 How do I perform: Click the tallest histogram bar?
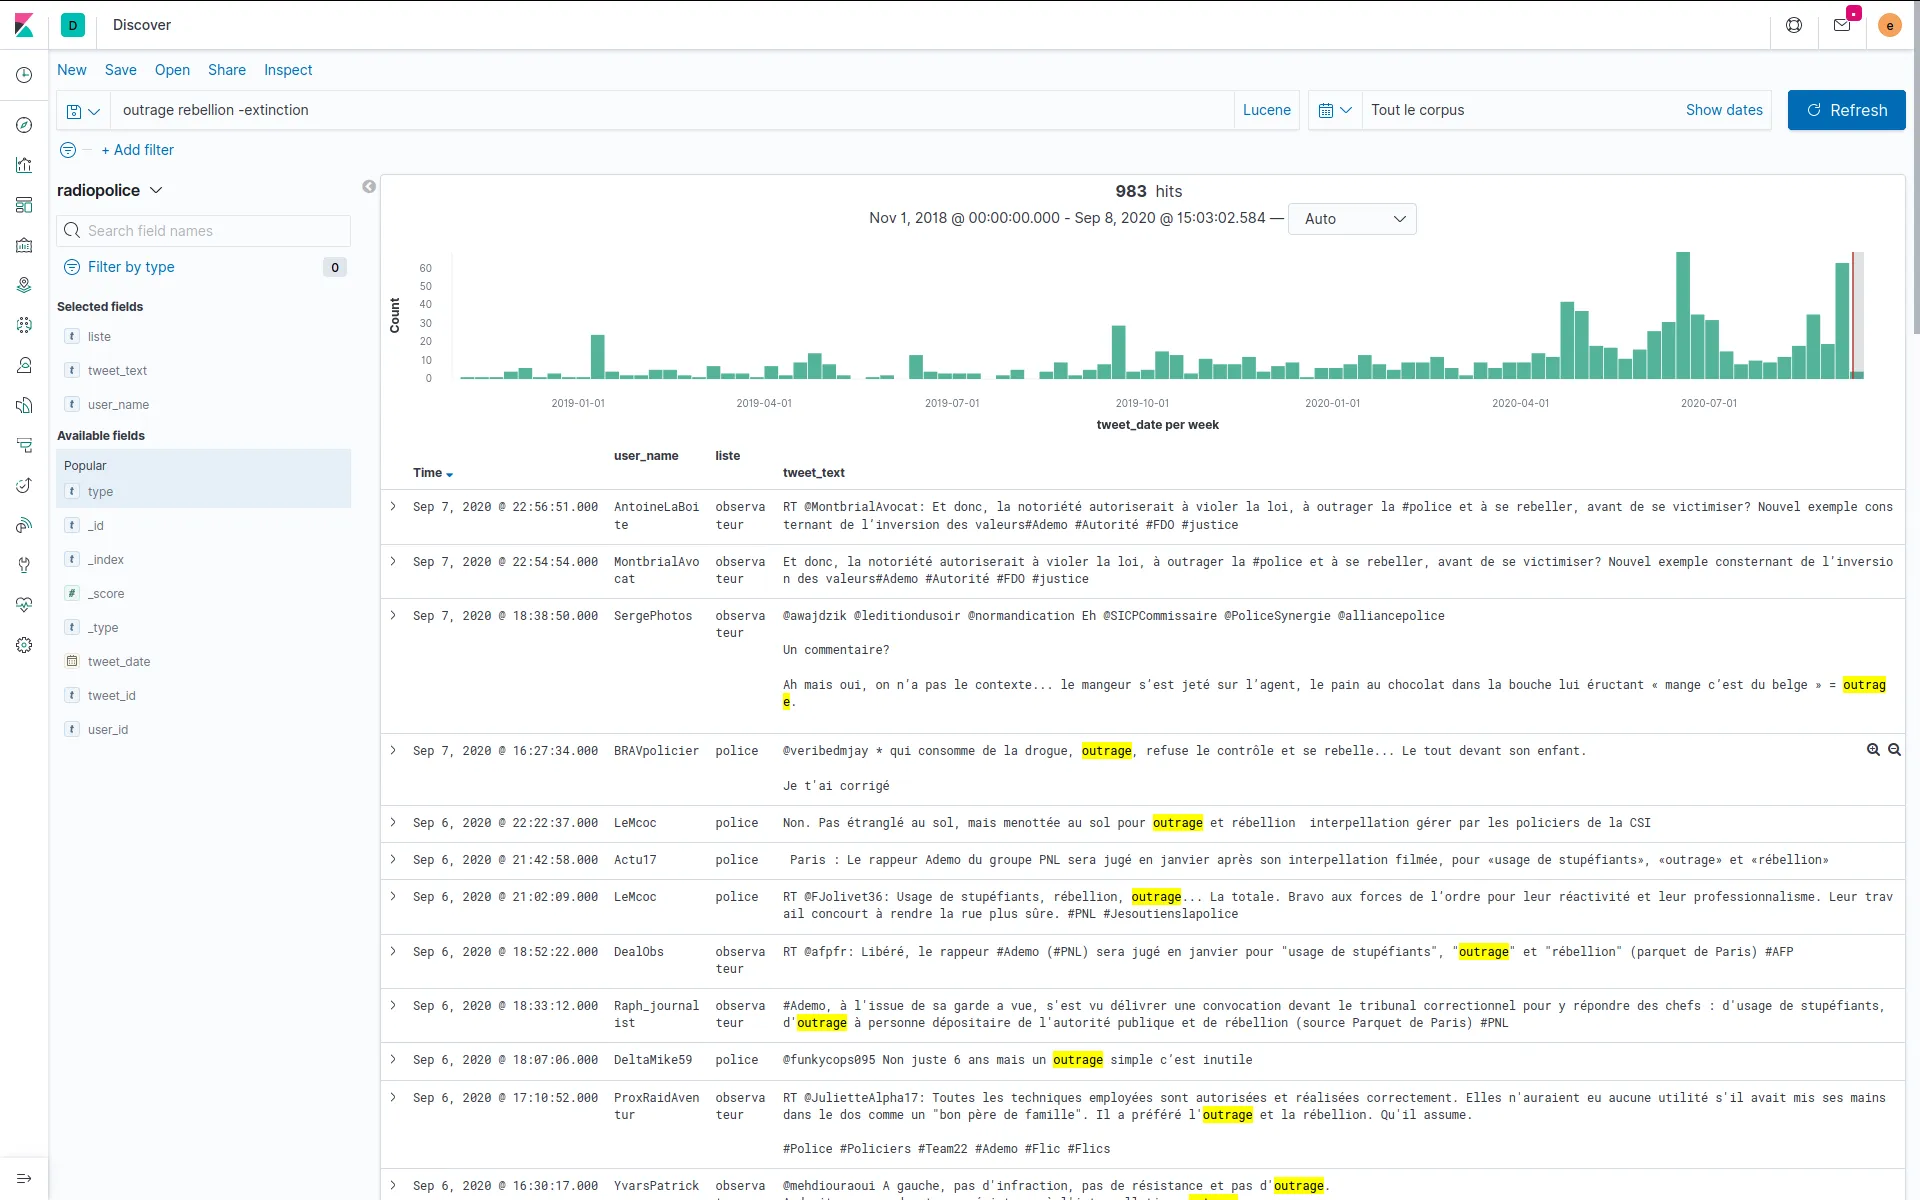(x=1683, y=315)
